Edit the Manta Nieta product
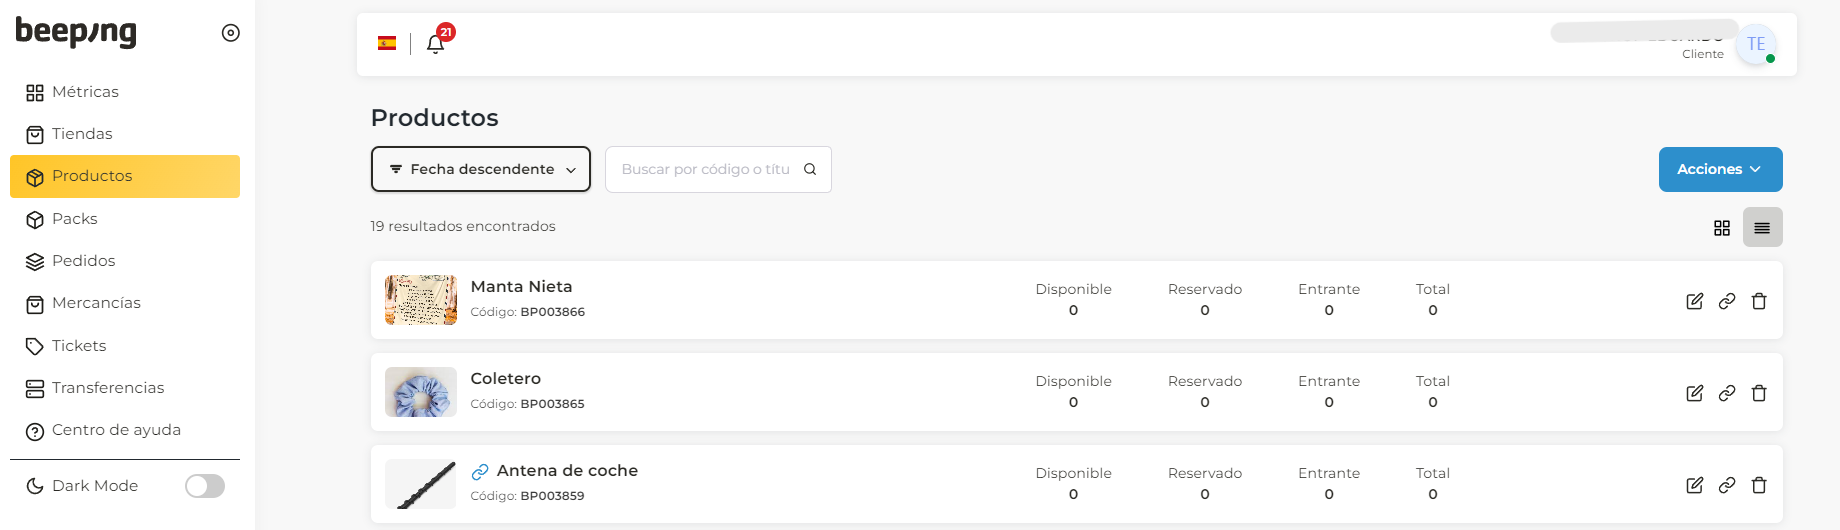The width and height of the screenshot is (1840, 530). tap(1694, 301)
